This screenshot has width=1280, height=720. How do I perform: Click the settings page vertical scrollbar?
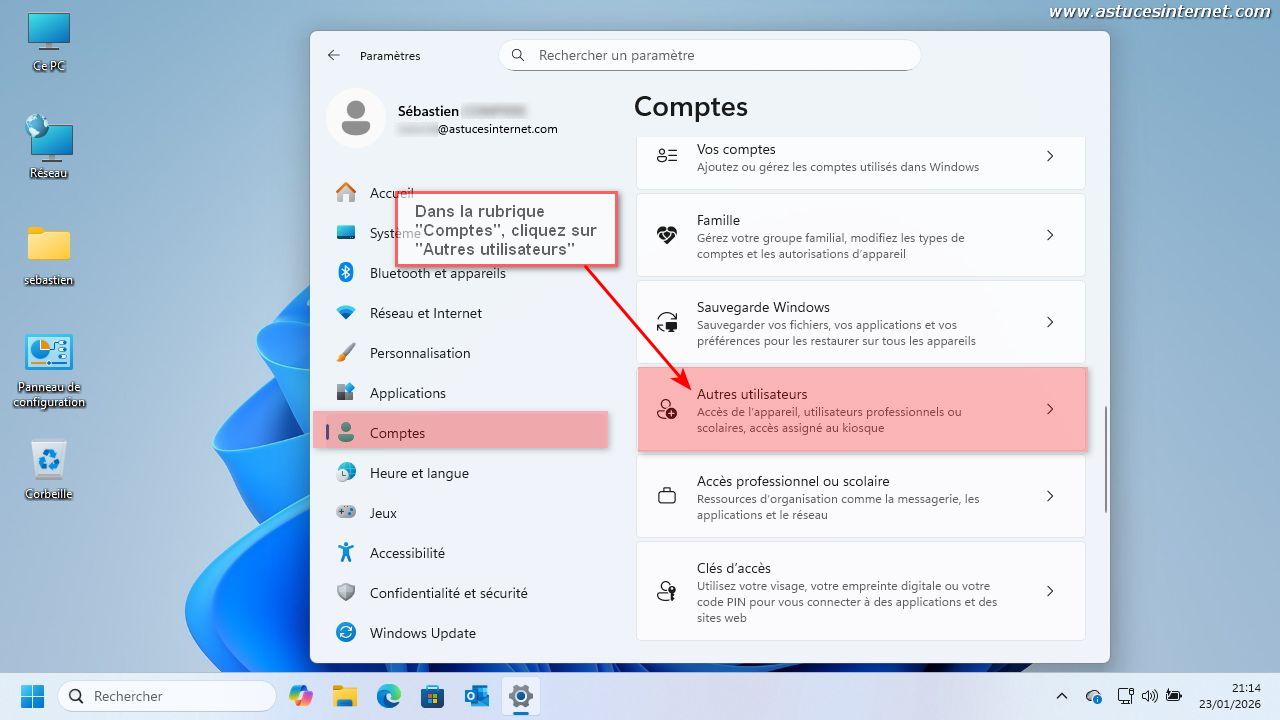(1105, 460)
